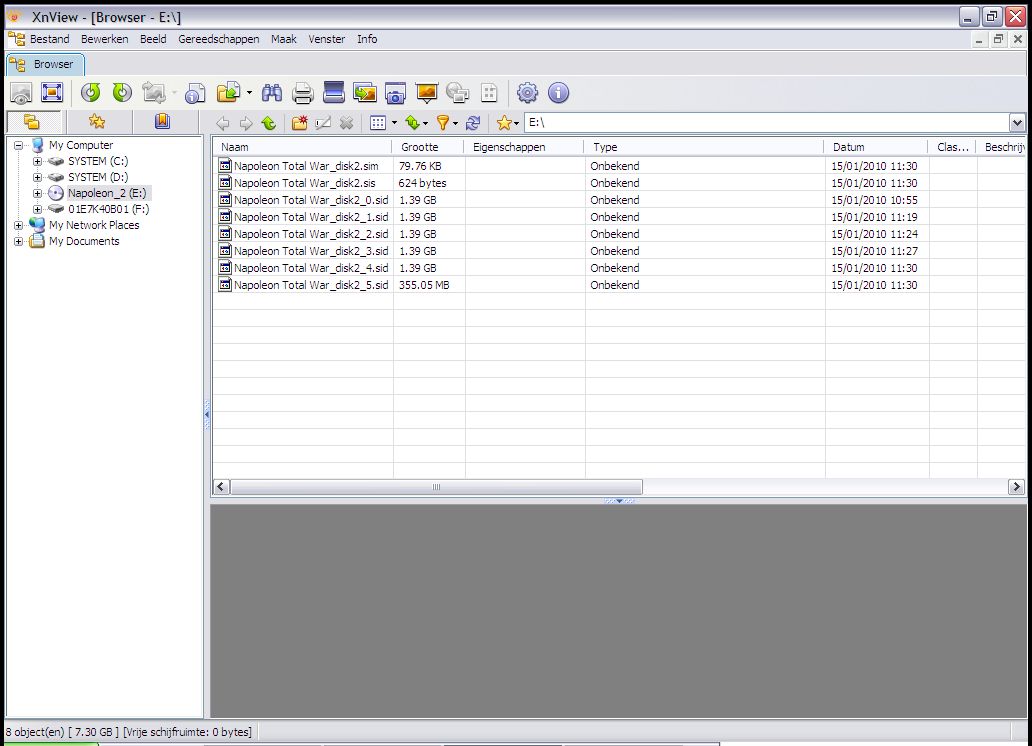Expand the My Network Places node
The width and height of the screenshot is (1032, 746).
click(18, 225)
